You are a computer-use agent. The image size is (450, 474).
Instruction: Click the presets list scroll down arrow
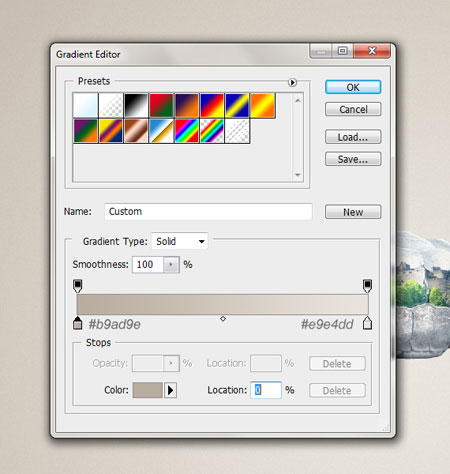coord(298,175)
